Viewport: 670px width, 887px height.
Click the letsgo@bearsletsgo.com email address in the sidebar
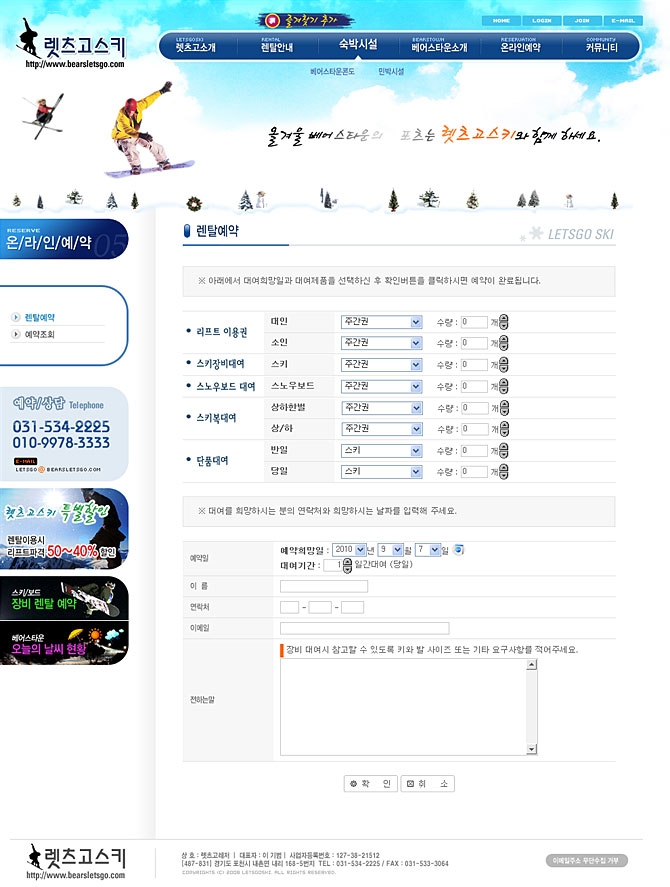(58, 469)
